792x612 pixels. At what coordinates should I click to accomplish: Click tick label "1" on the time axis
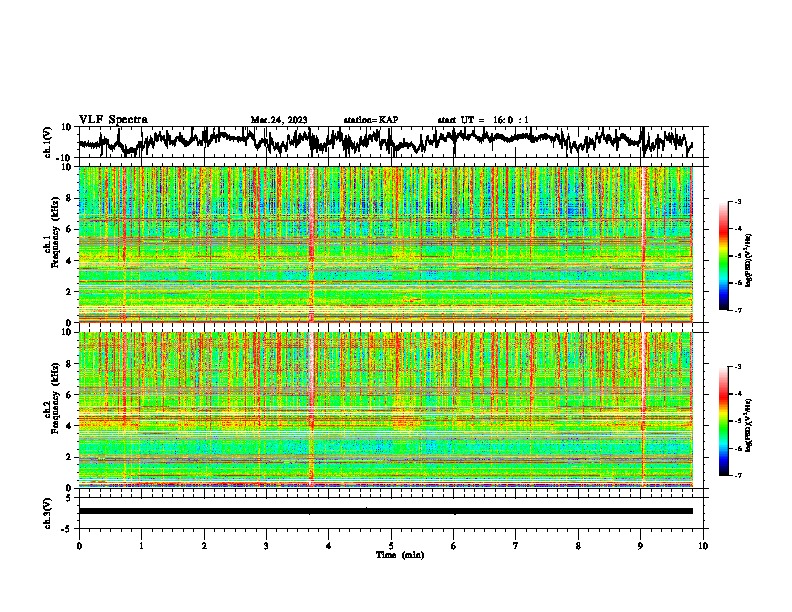pyautogui.click(x=141, y=546)
